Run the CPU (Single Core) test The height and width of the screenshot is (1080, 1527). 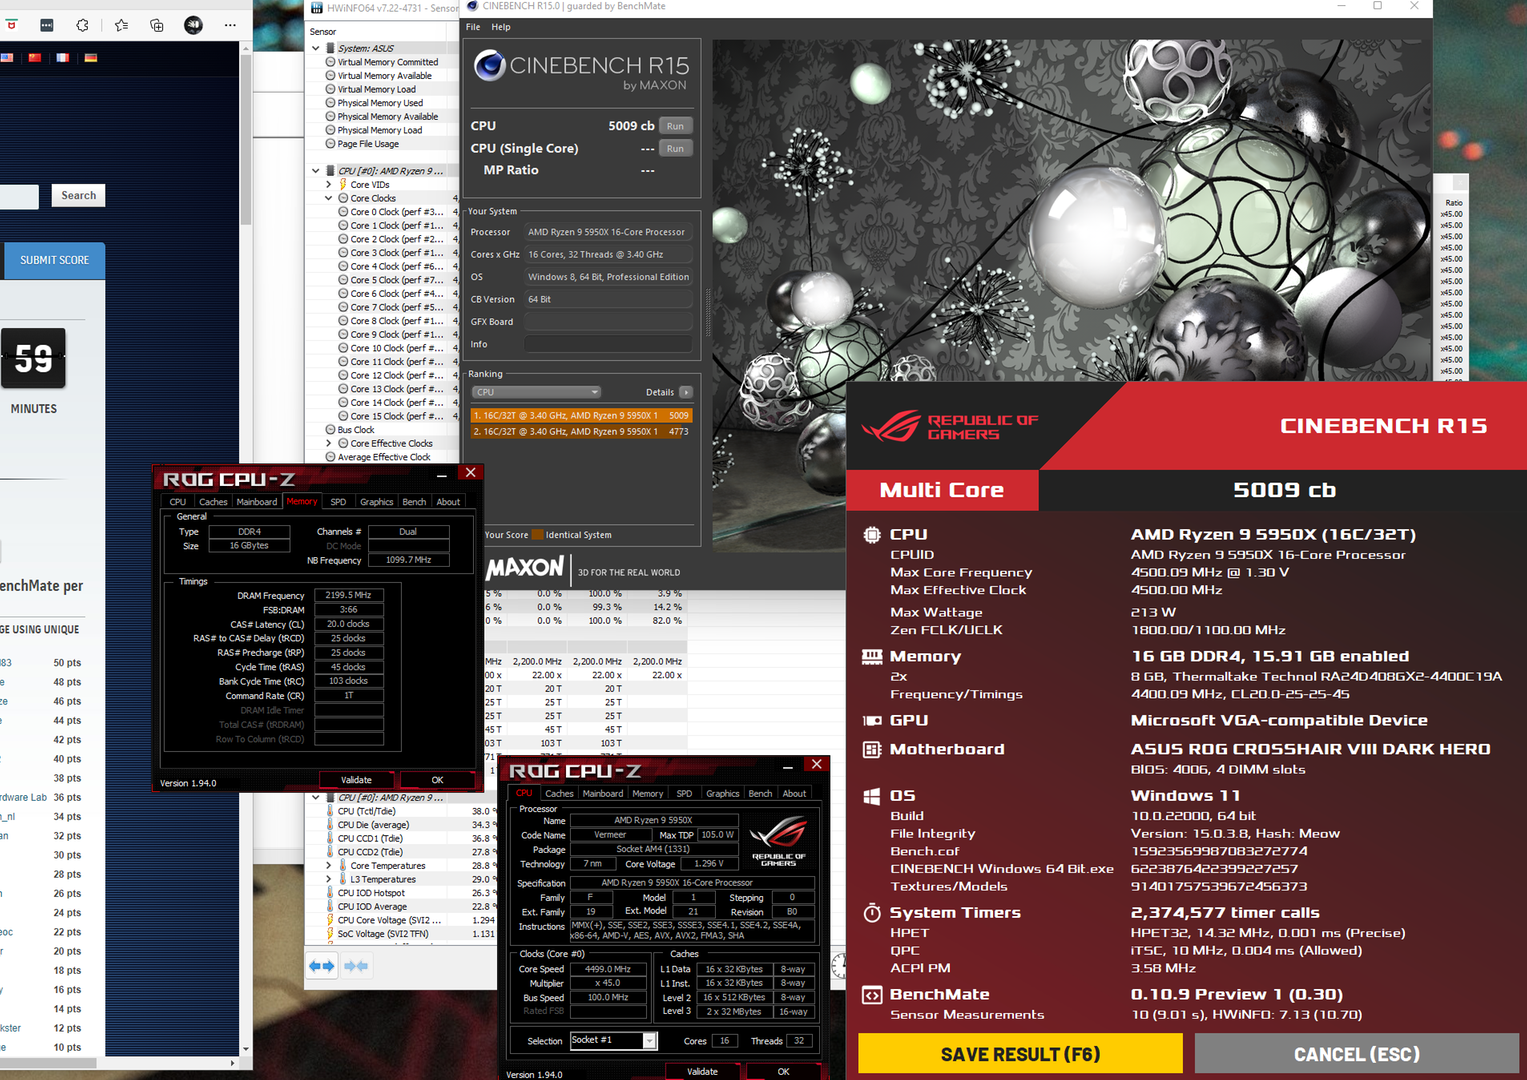[x=676, y=149]
